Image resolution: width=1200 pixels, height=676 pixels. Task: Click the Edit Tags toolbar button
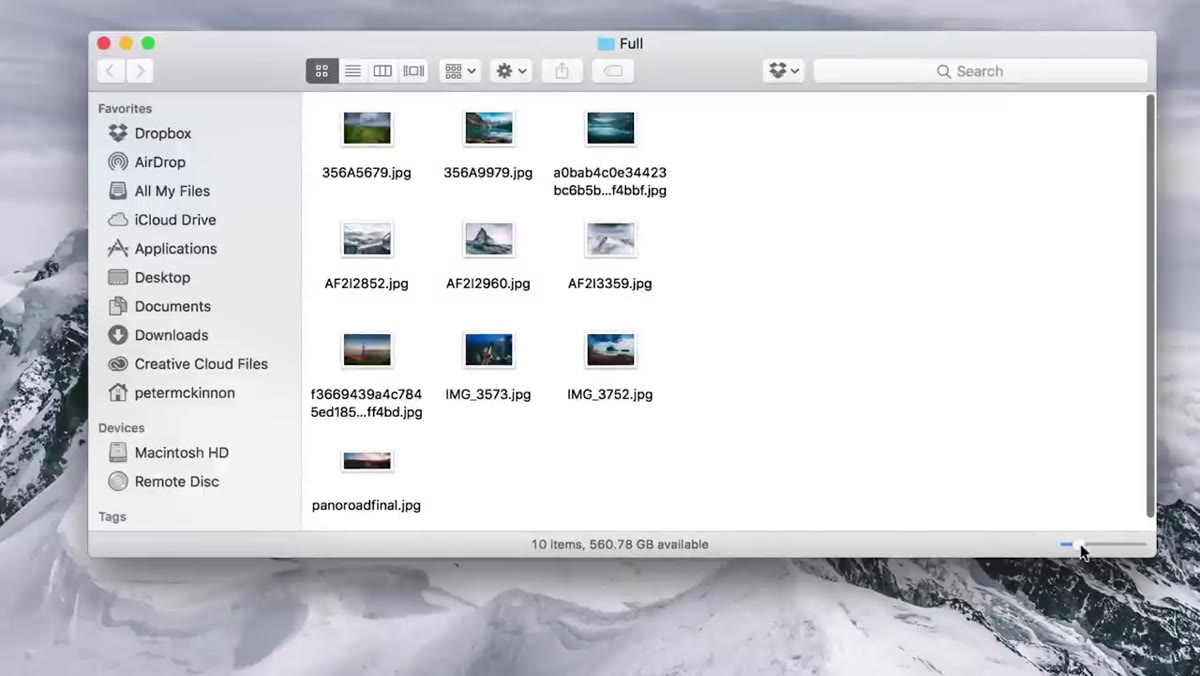613,71
